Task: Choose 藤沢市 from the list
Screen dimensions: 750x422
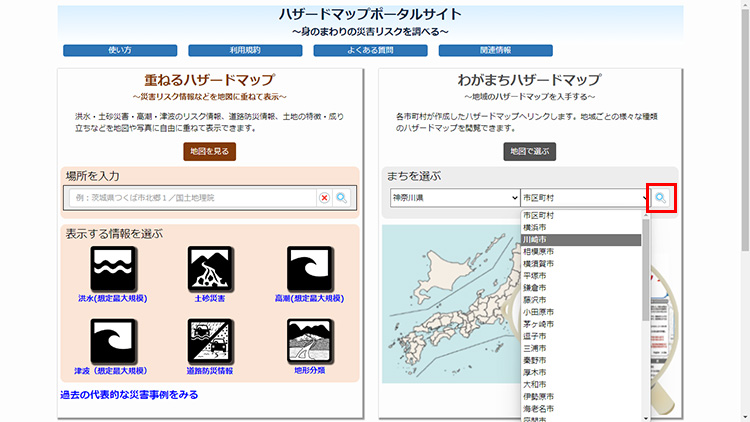Action: coord(581,300)
